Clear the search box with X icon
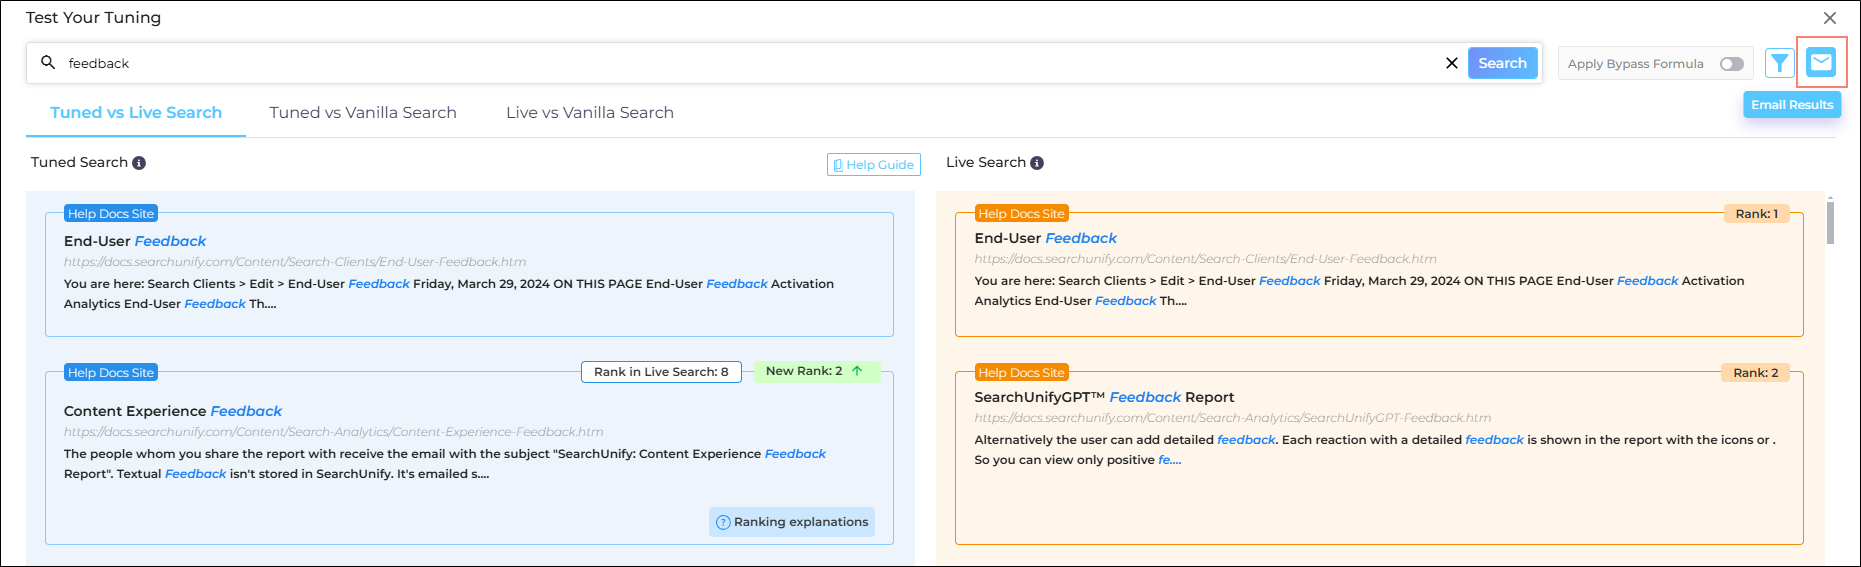 pos(1451,63)
